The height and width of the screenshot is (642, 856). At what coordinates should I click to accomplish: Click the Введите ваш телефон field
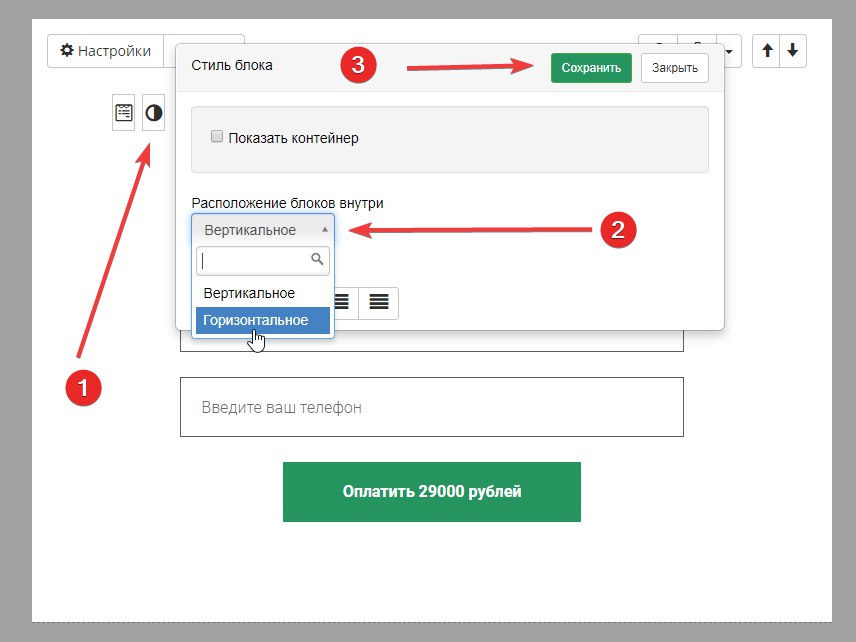432,407
